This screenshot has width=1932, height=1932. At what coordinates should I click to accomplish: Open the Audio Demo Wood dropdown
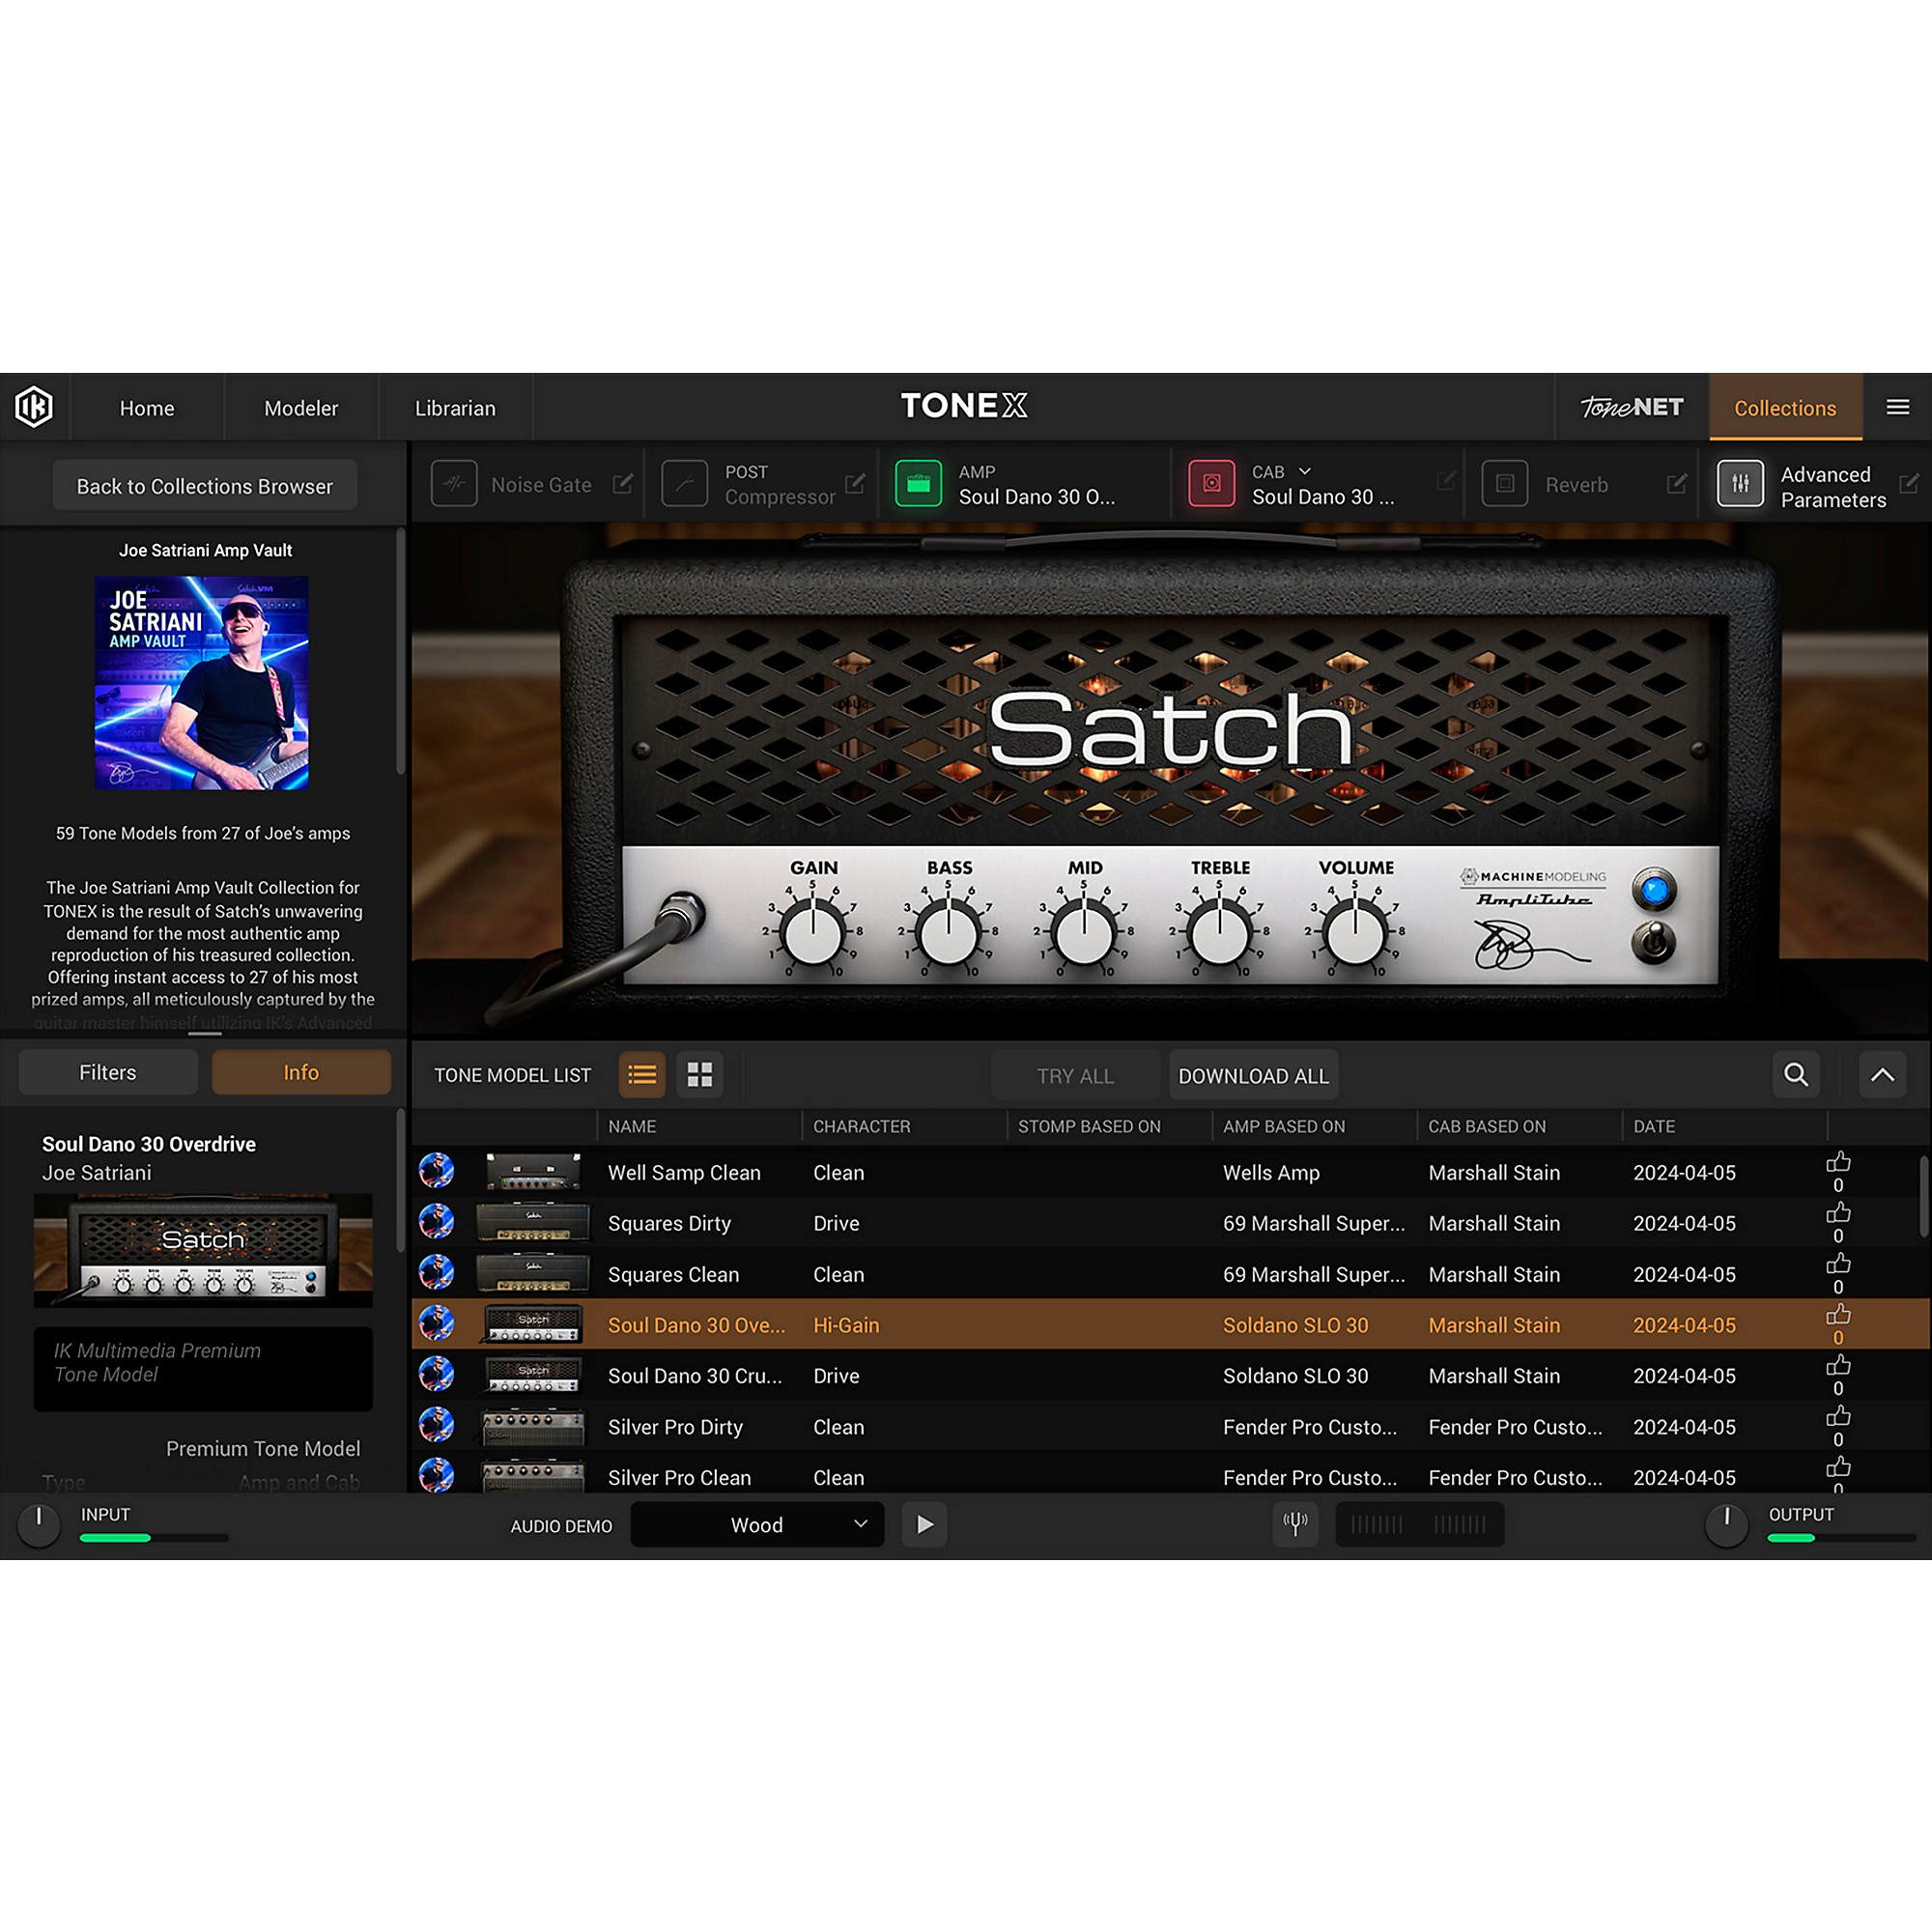[757, 1524]
